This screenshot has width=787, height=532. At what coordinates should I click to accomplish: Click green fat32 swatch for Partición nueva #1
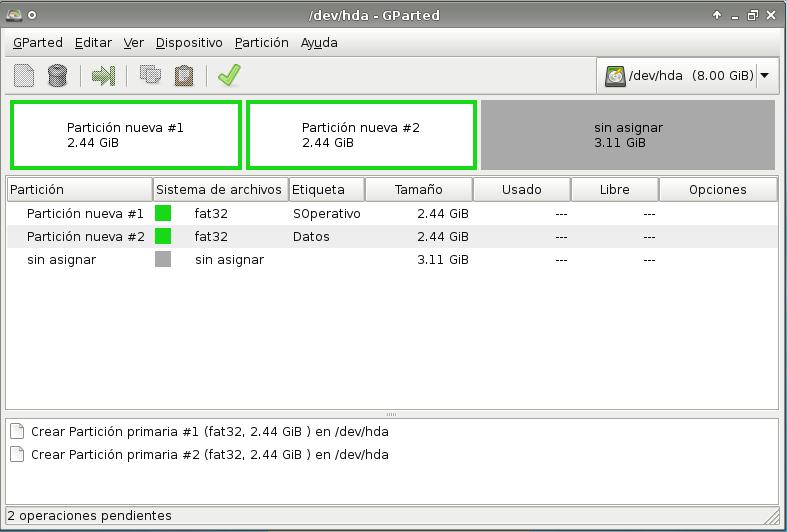tap(163, 214)
